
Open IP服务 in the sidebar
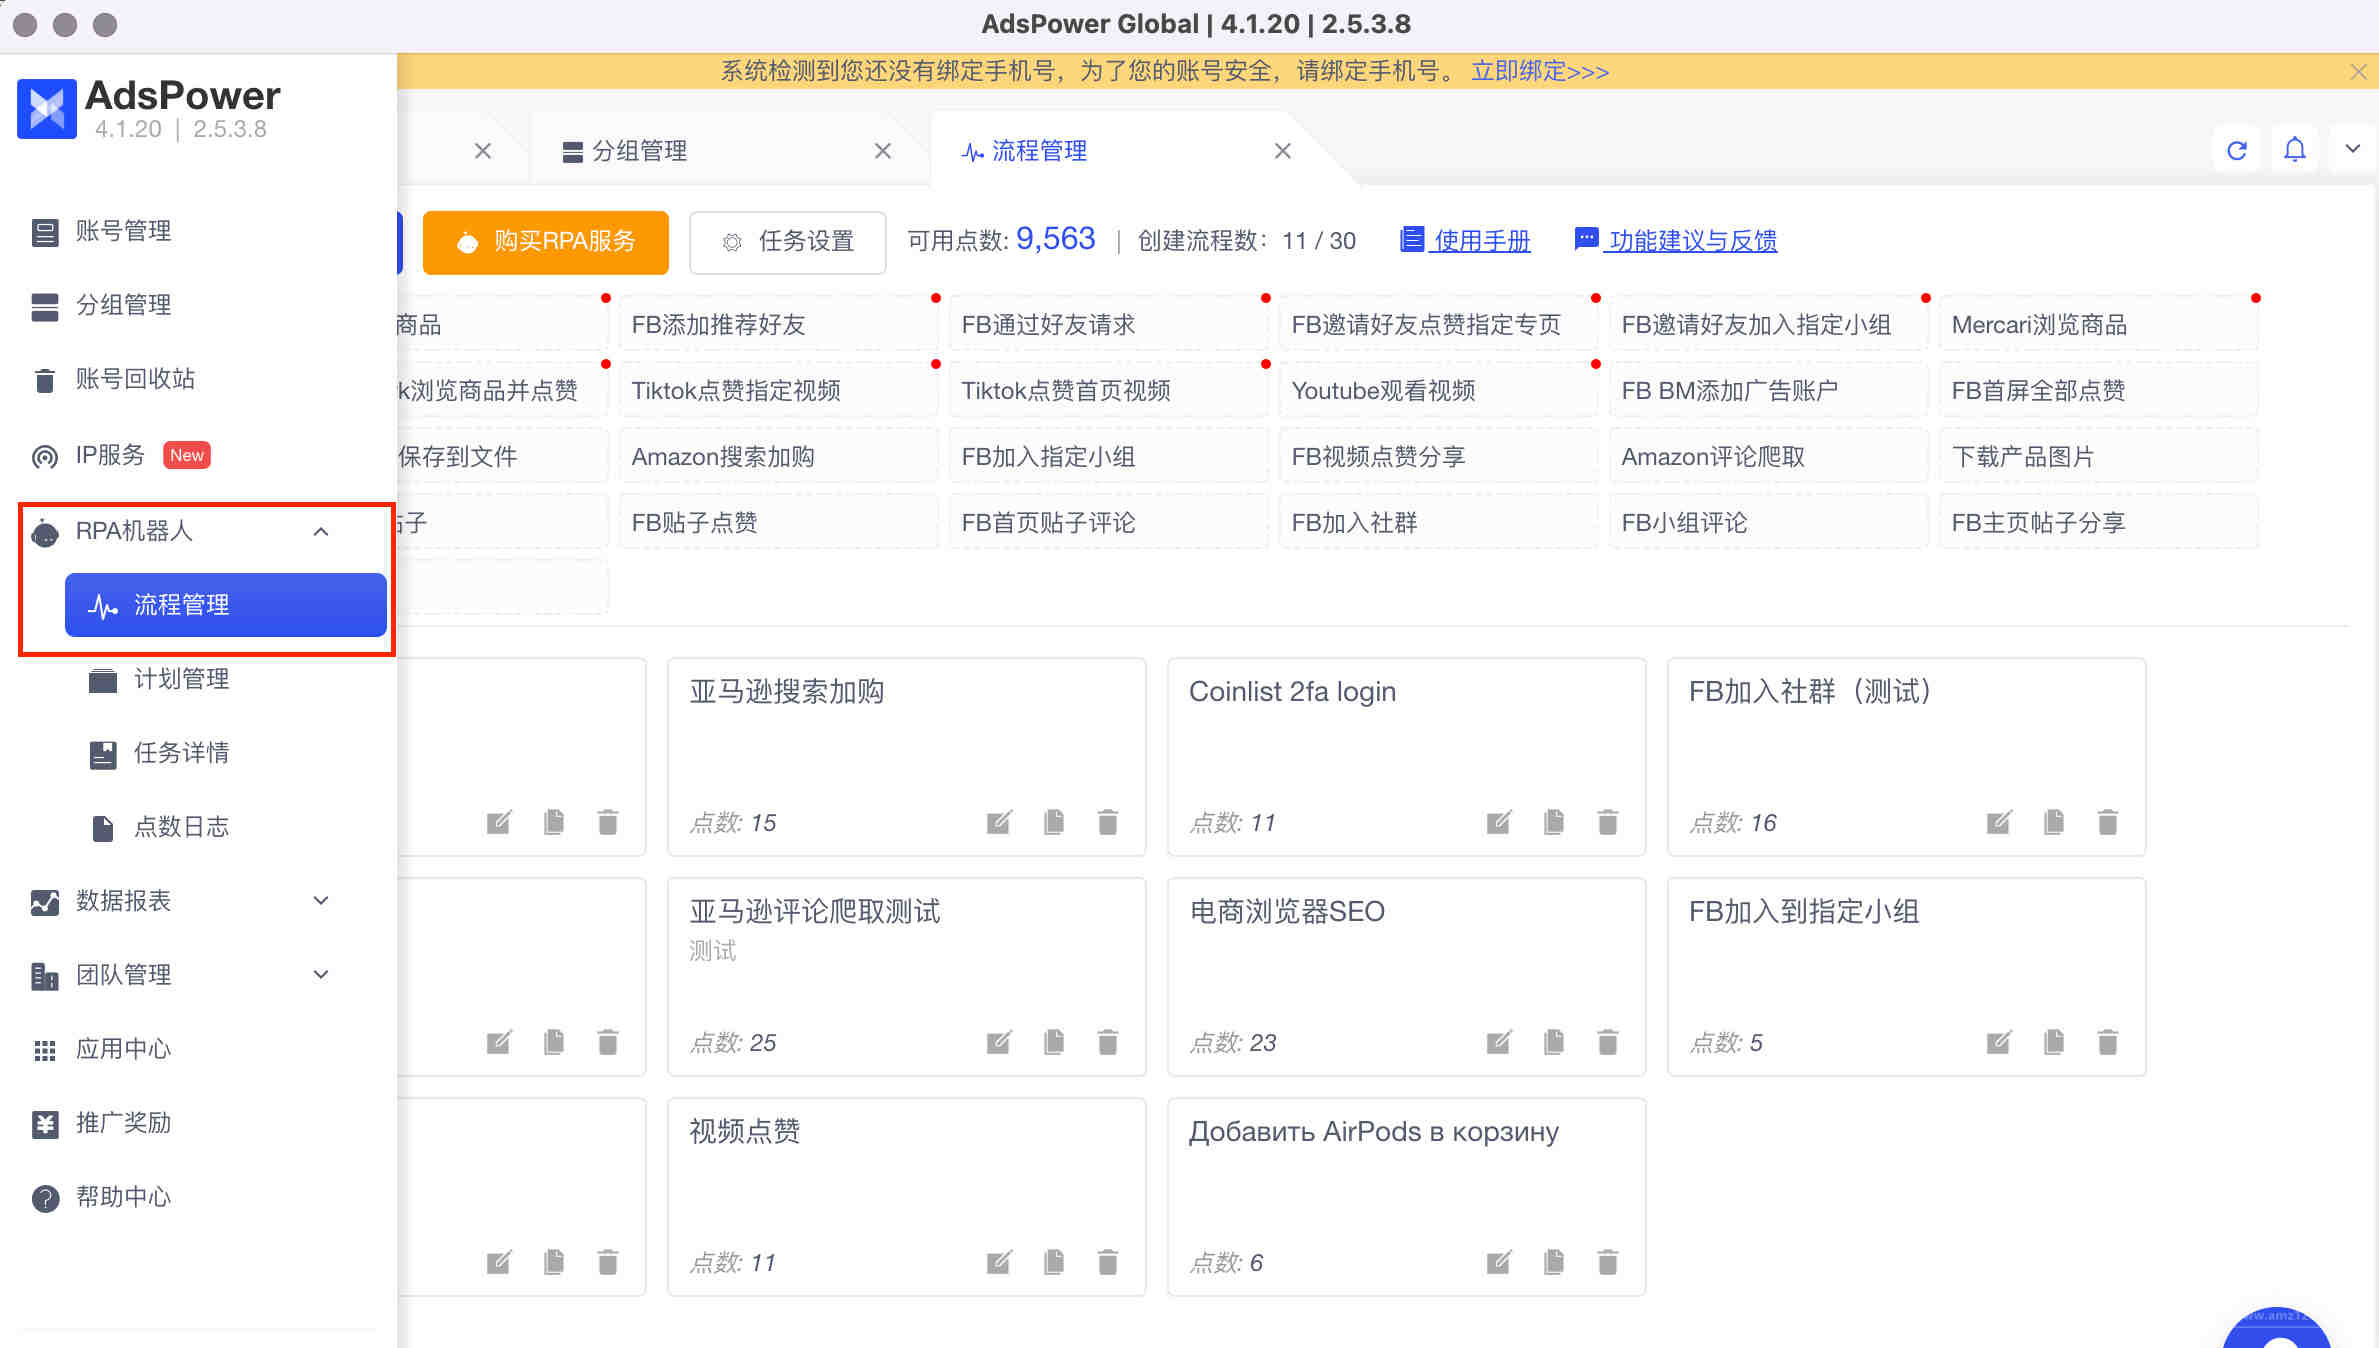click(x=110, y=455)
